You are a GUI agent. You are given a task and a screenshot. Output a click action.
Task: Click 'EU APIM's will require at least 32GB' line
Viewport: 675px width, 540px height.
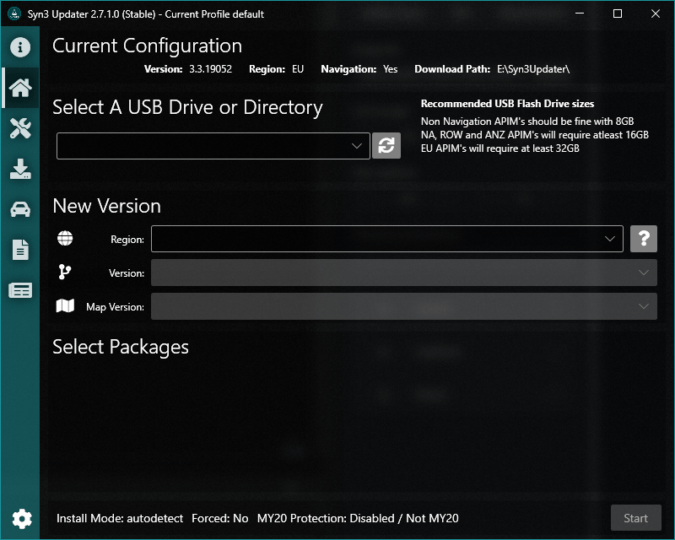(x=500, y=149)
